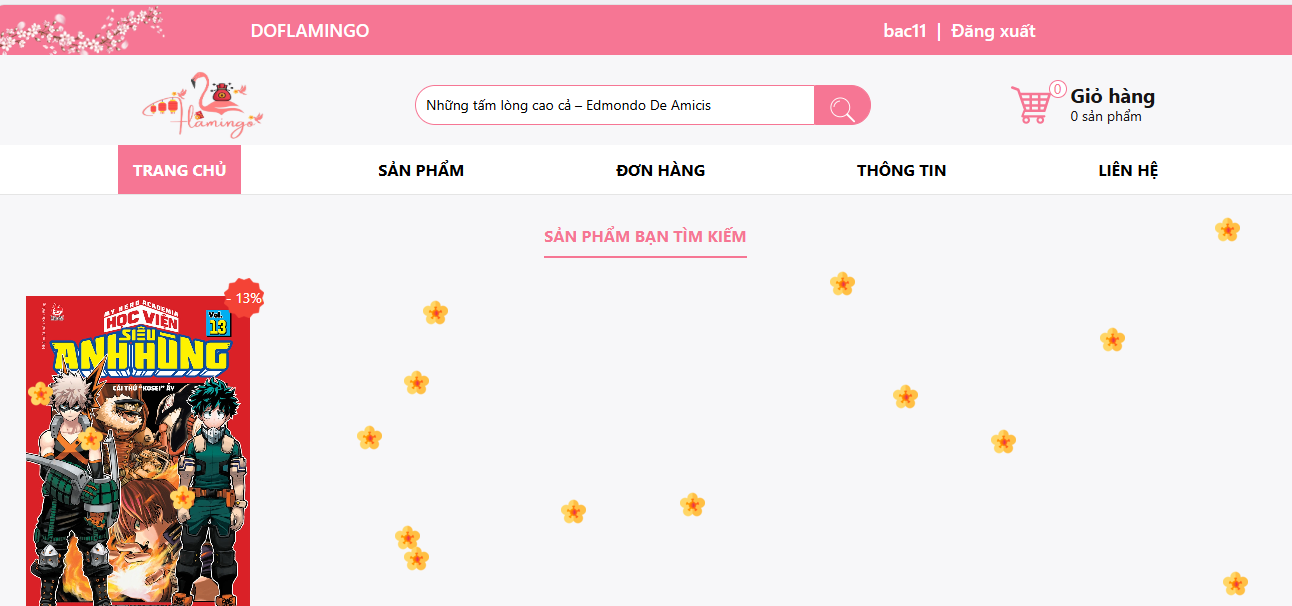The width and height of the screenshot is (1292, 606).
Task: Click the SẢN PHẨM BẠN TÌM KIẾM heading
Action: pos(645,237)
